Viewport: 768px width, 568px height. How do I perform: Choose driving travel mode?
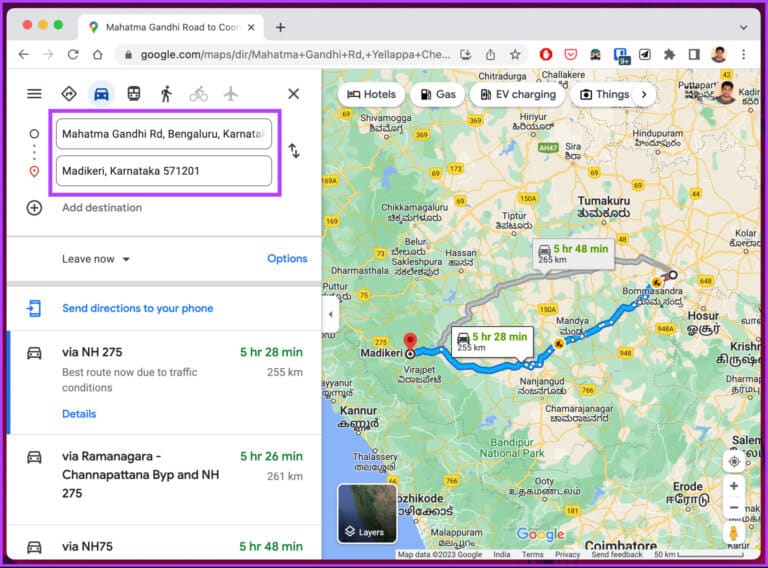(x=101, y=94)
